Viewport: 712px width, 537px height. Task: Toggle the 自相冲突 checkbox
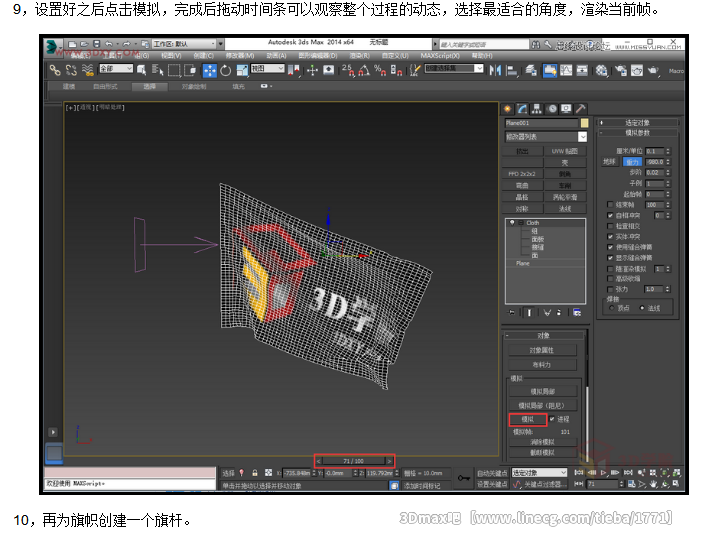(610, 215)
